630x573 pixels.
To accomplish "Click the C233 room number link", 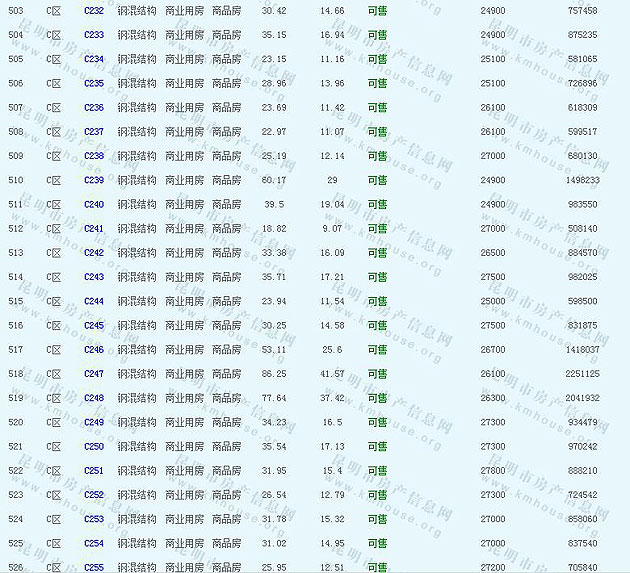I will 94,35.
